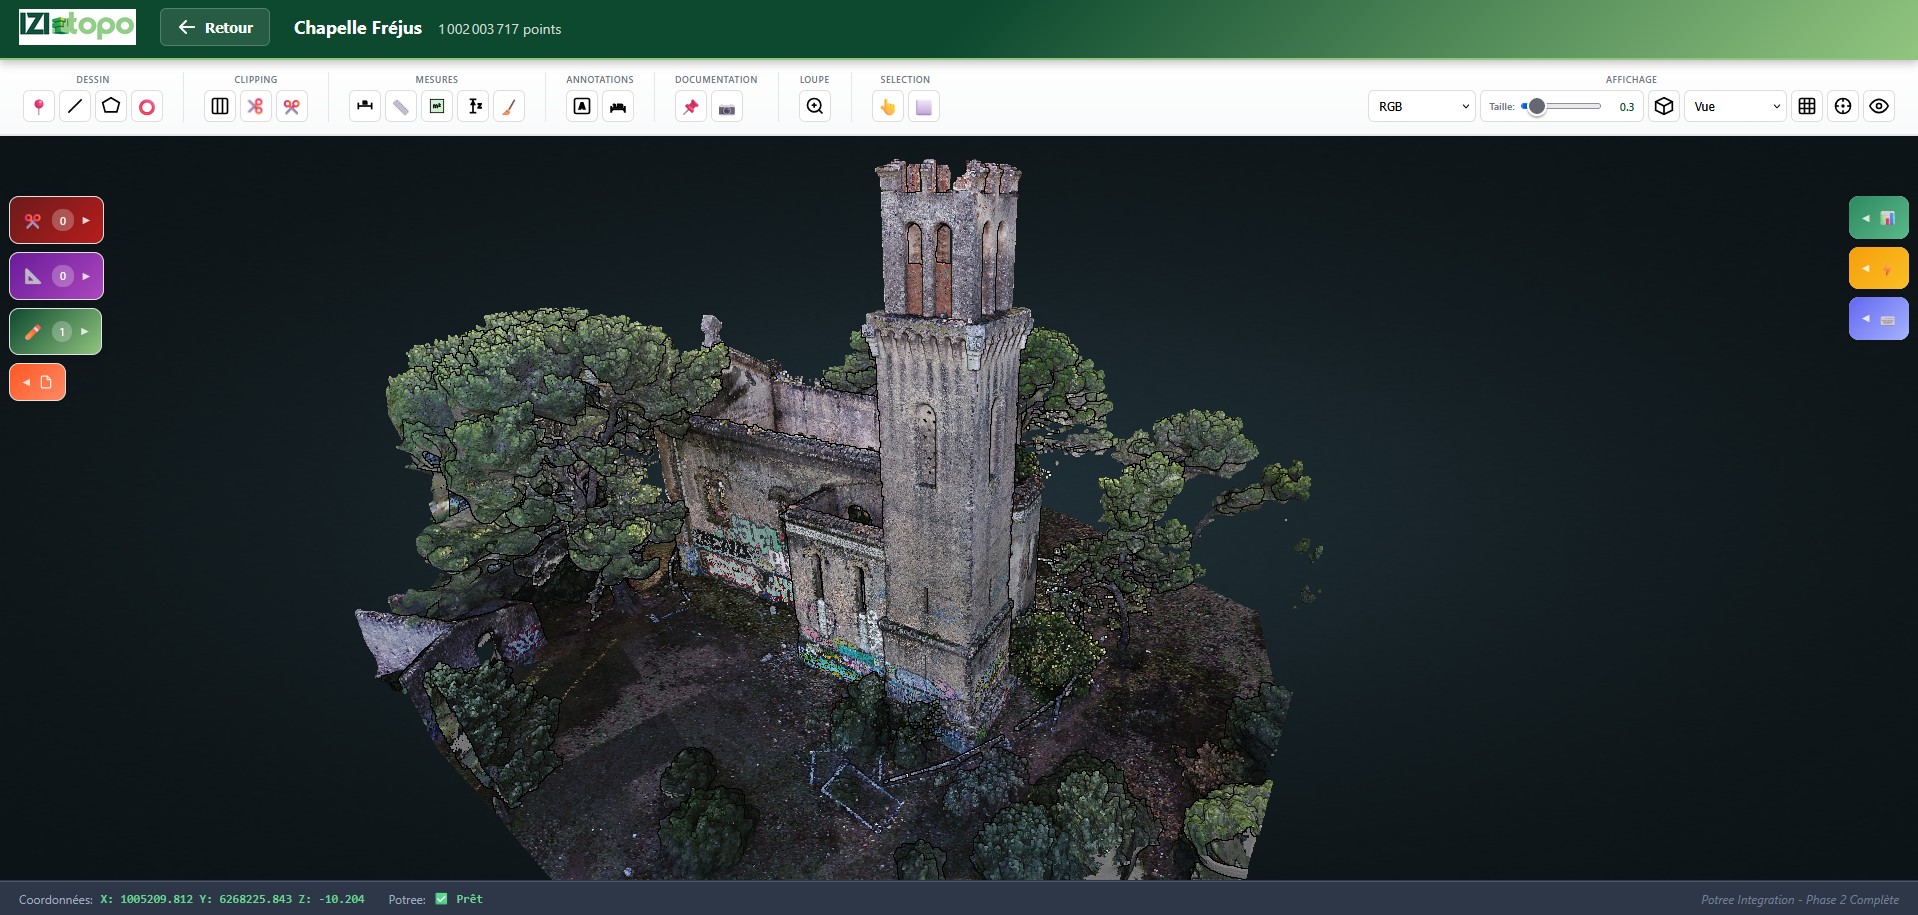This screenshot has height=915, width=1918.
Task: Toggle the grid display icon
Action: pyautogui.click(x=1808, y=106)
